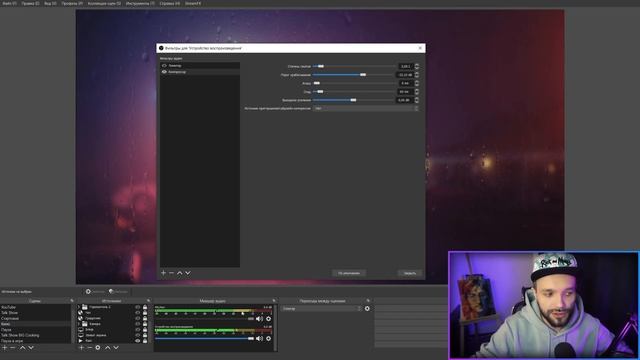The width and height of the screenshot is (640, 360).
Task: Step the release value spinner
Action: 417,92
